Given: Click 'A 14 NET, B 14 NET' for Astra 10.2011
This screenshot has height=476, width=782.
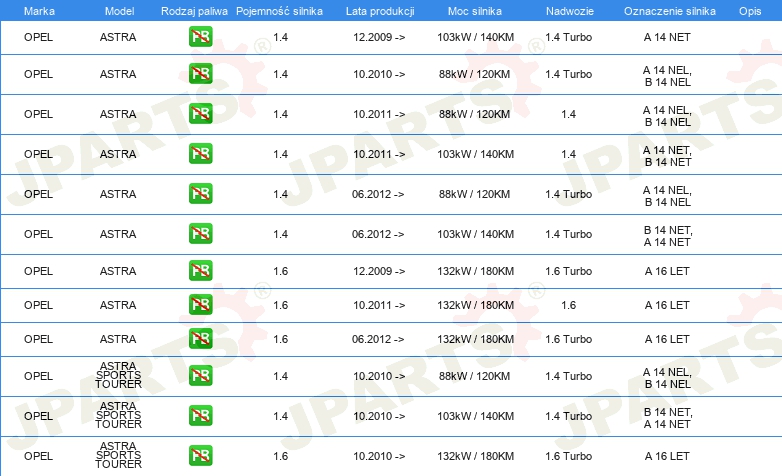Looking at the screenshot, I should coord(667,156).
